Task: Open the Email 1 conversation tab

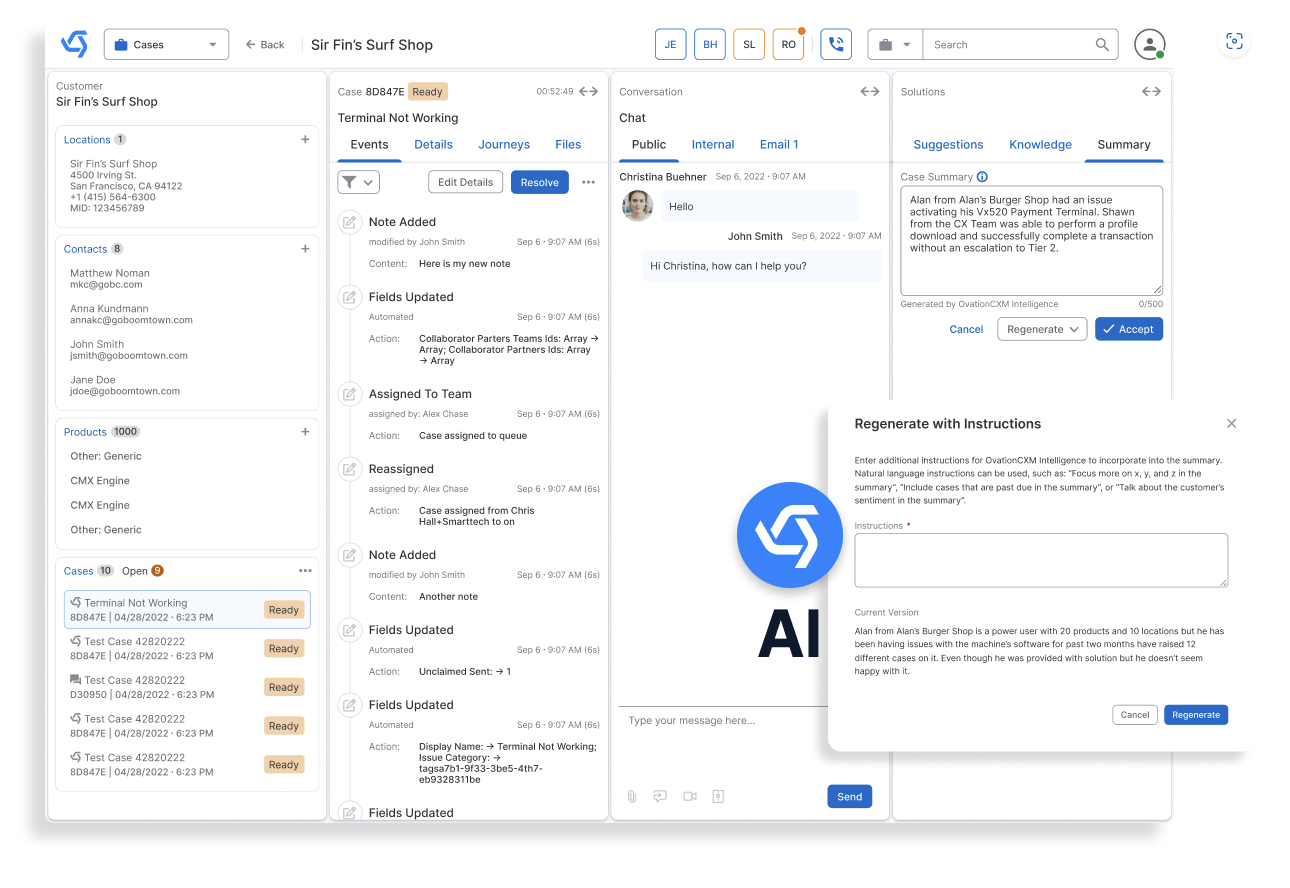Action: [x=778, y=144]
